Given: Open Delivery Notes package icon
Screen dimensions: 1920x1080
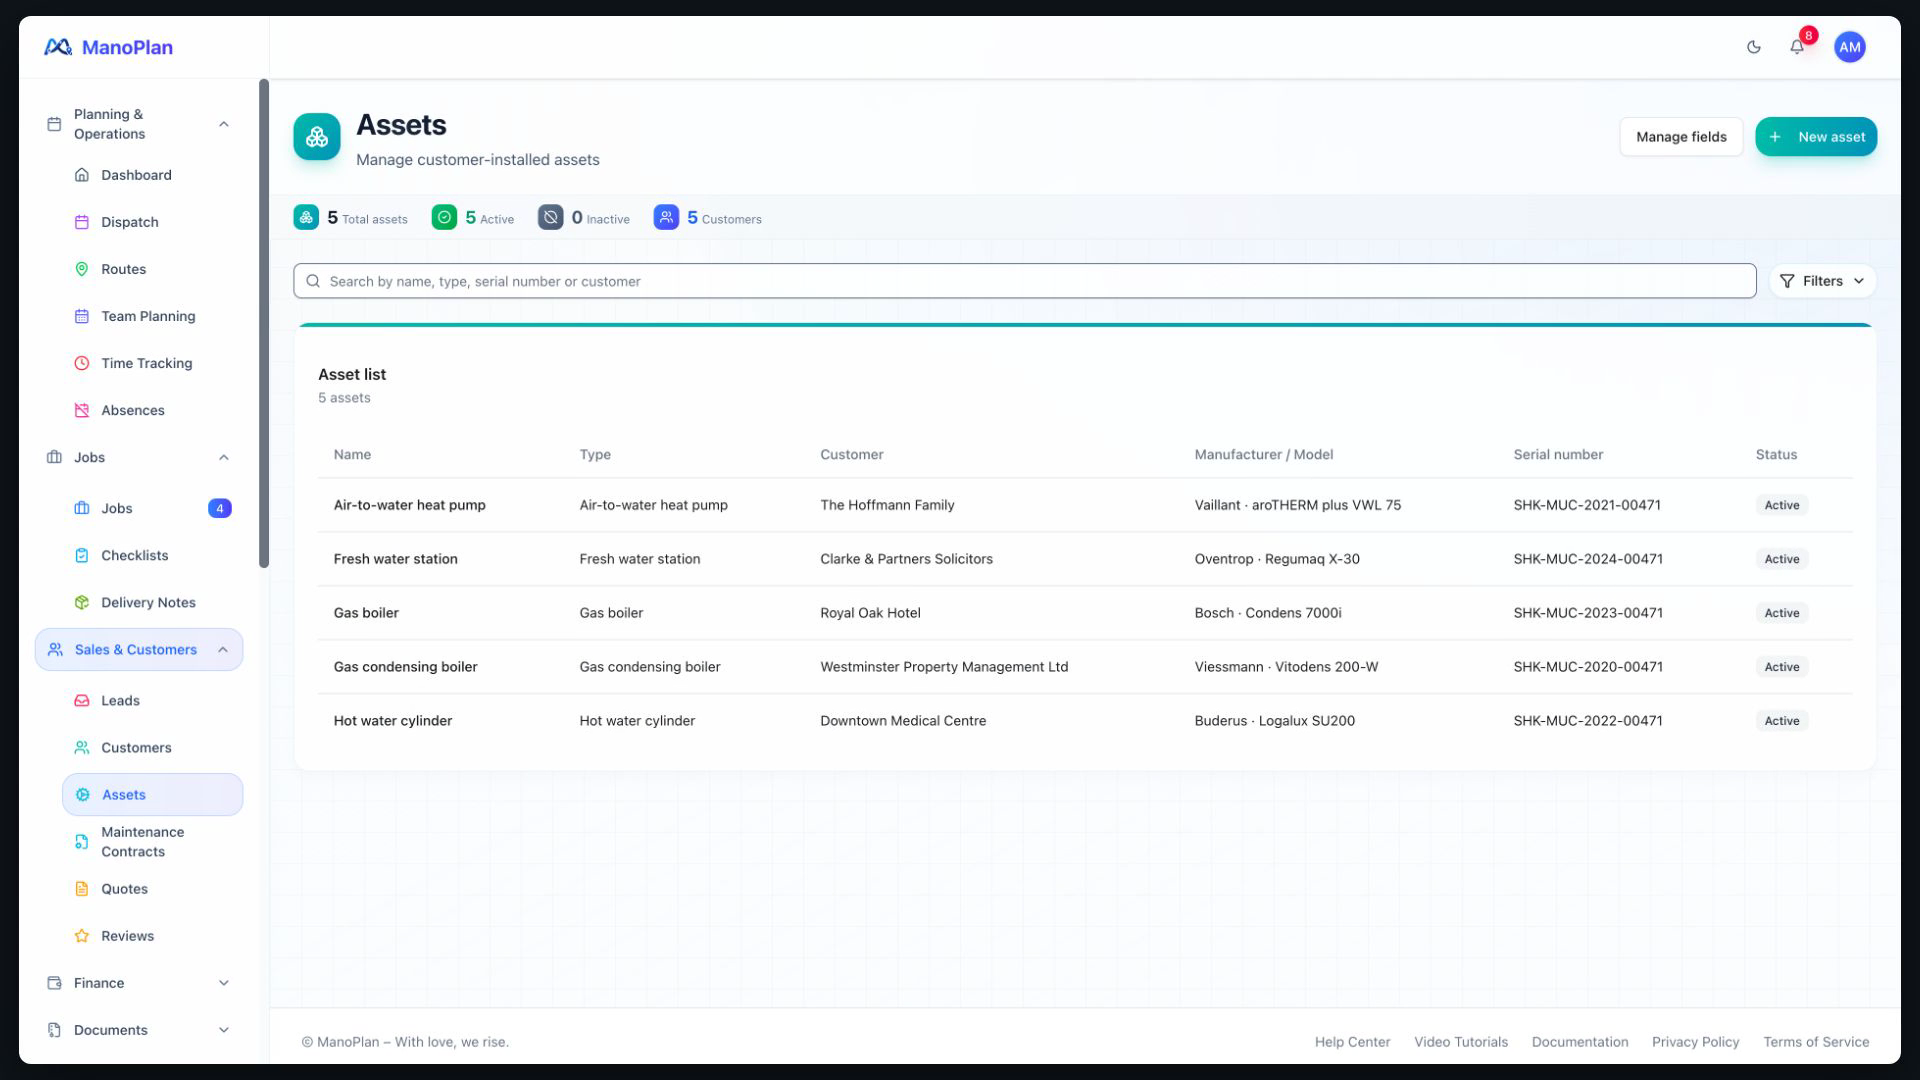Looking at the screenshot, I should coord(82,602).
